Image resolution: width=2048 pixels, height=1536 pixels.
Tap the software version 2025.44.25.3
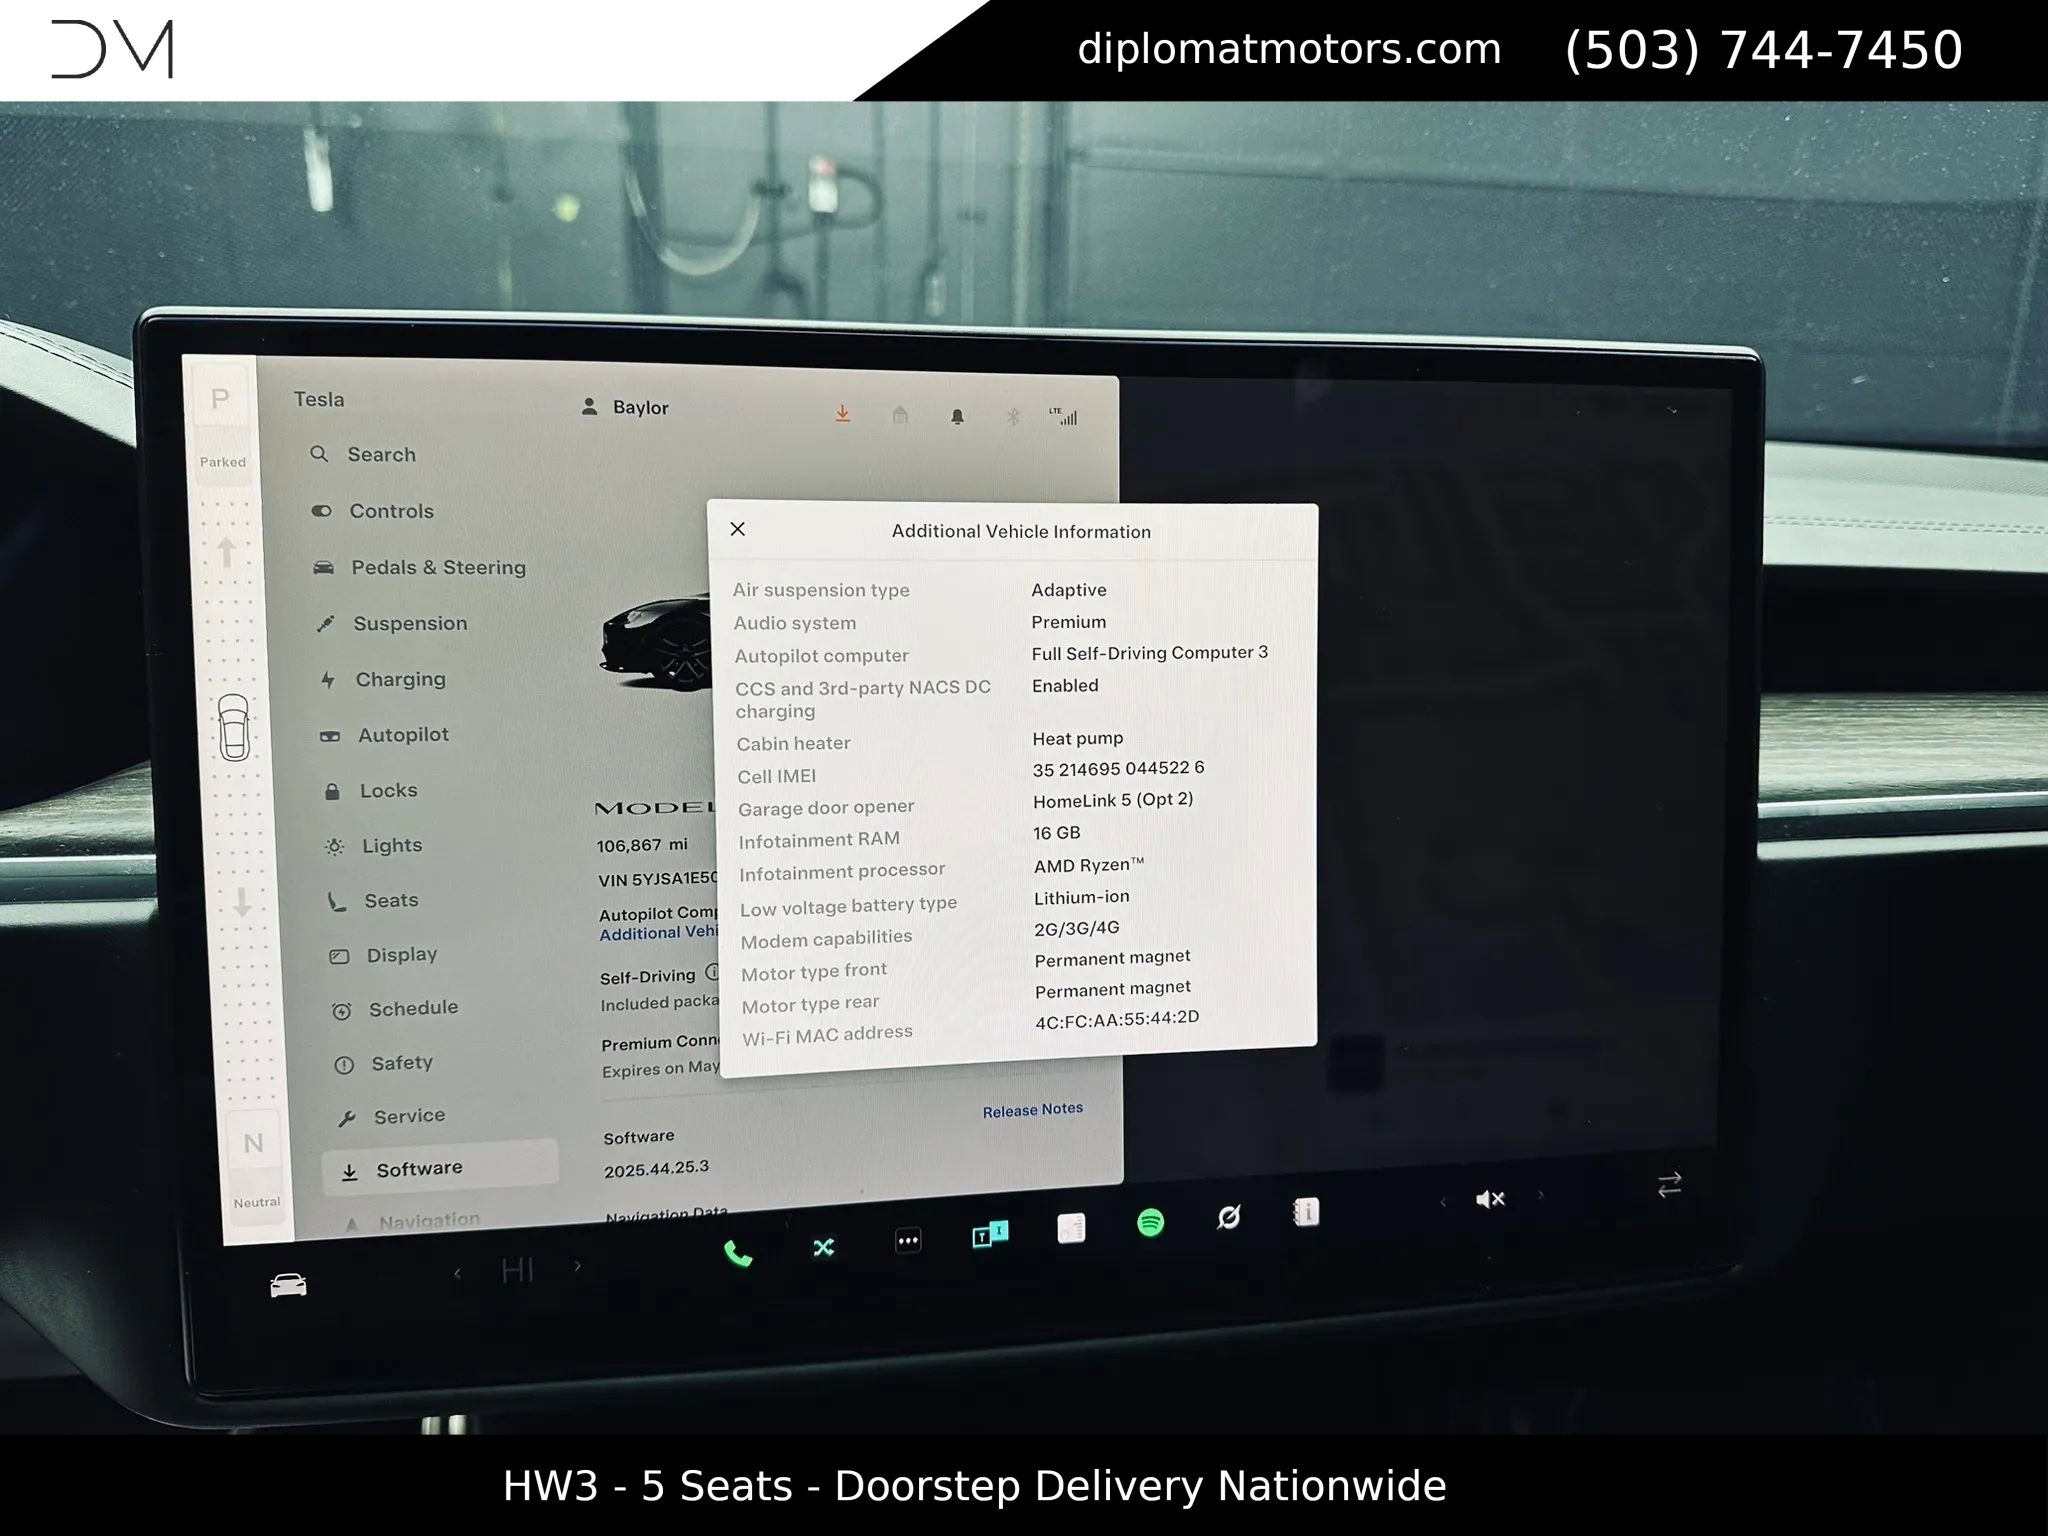(x=656, y=1169)
